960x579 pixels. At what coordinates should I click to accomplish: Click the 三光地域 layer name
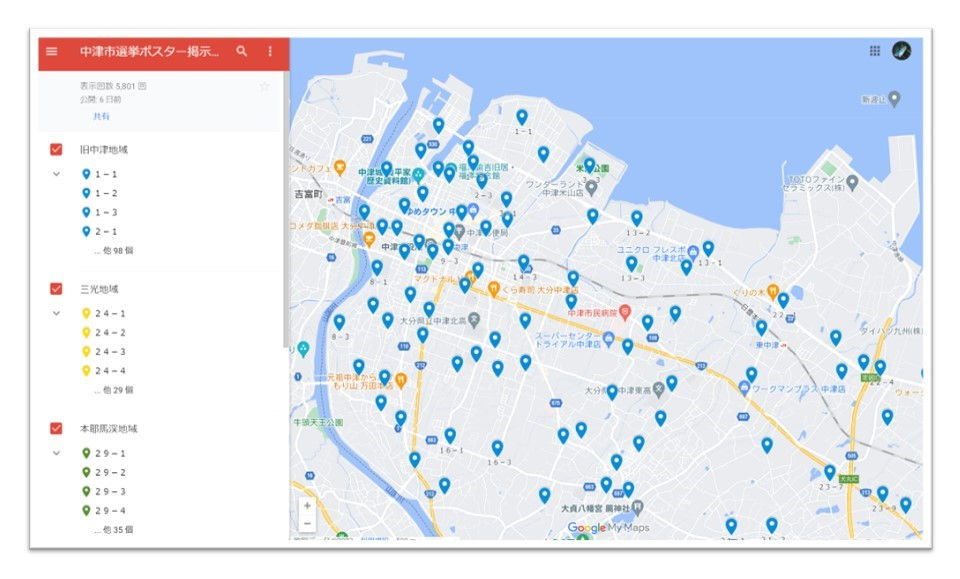pos(99,289)
